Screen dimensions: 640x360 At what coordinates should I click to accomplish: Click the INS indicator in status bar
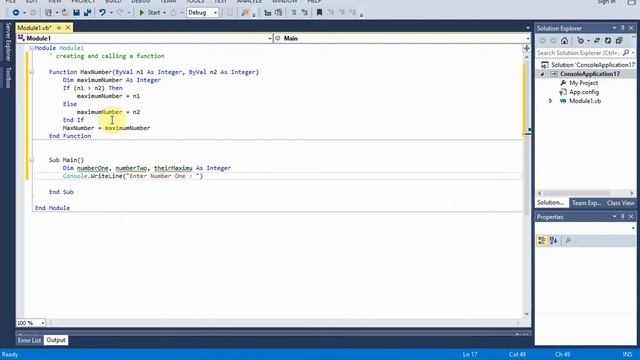(x=627, y=354)
